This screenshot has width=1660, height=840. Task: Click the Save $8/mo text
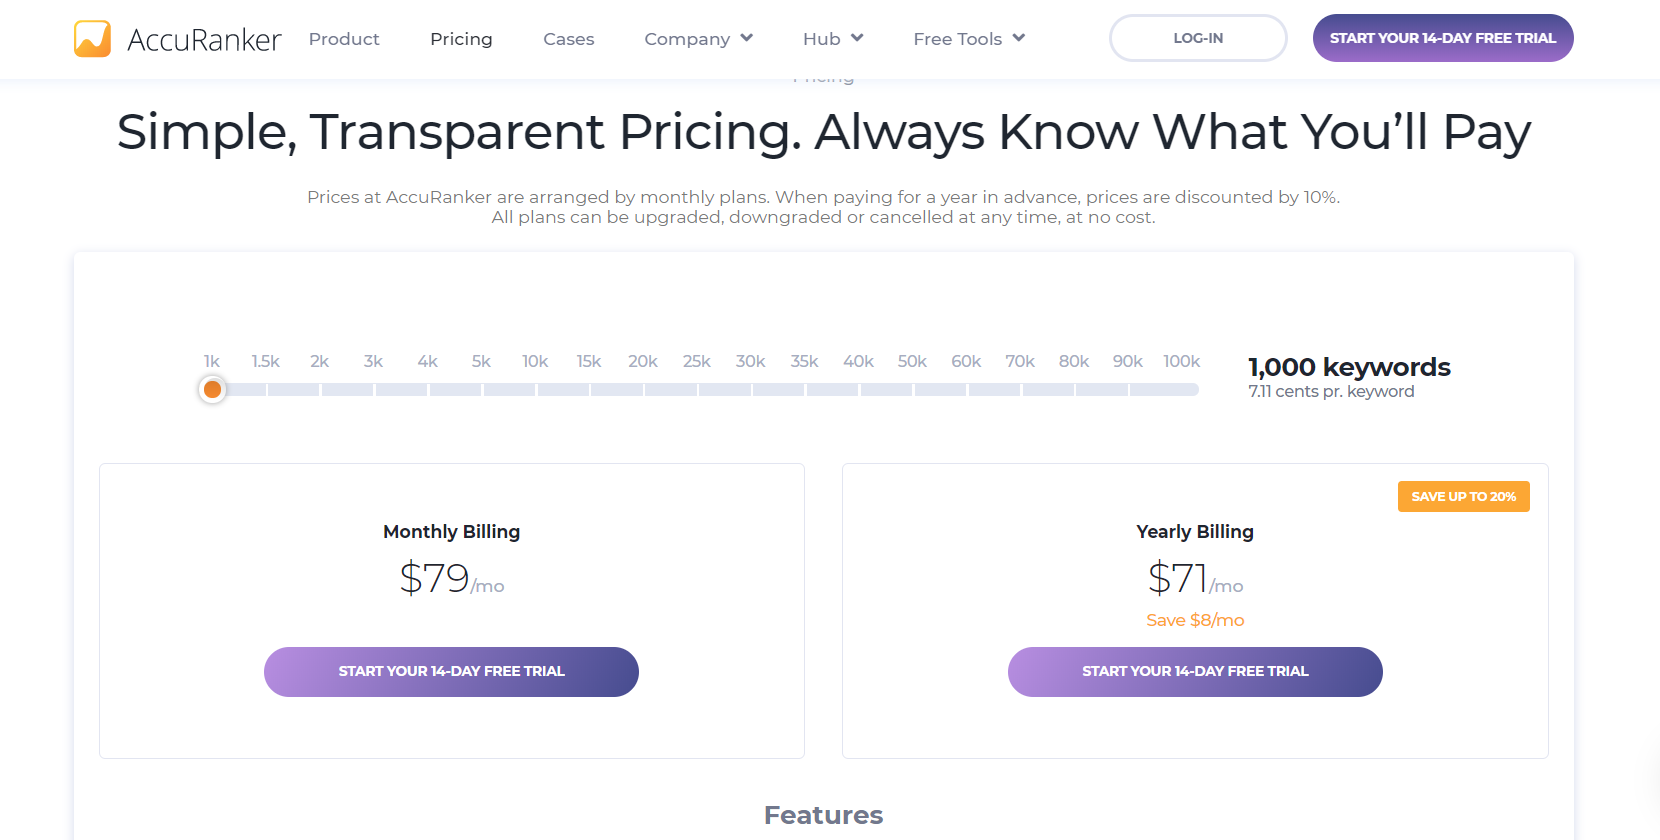(x=1195, y=620)
